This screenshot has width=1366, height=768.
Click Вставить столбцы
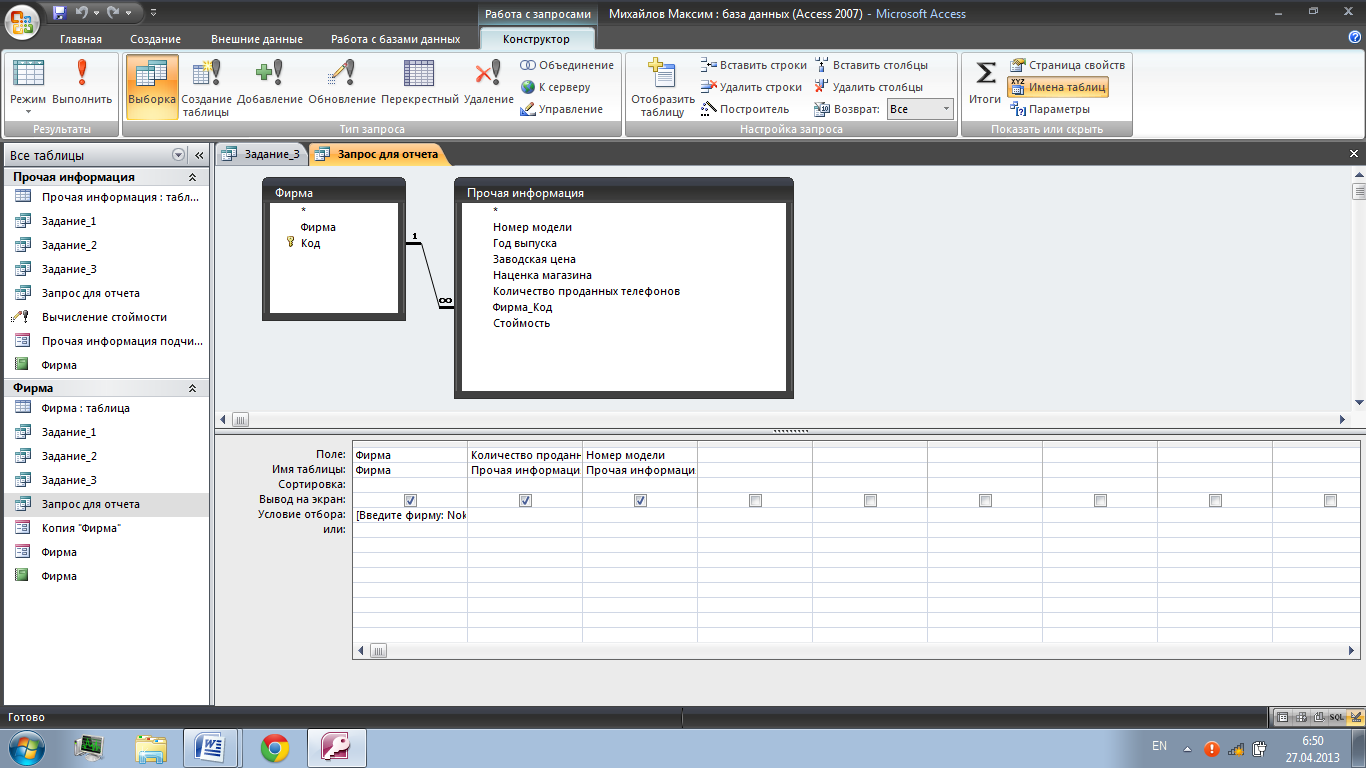pos(872,65)
